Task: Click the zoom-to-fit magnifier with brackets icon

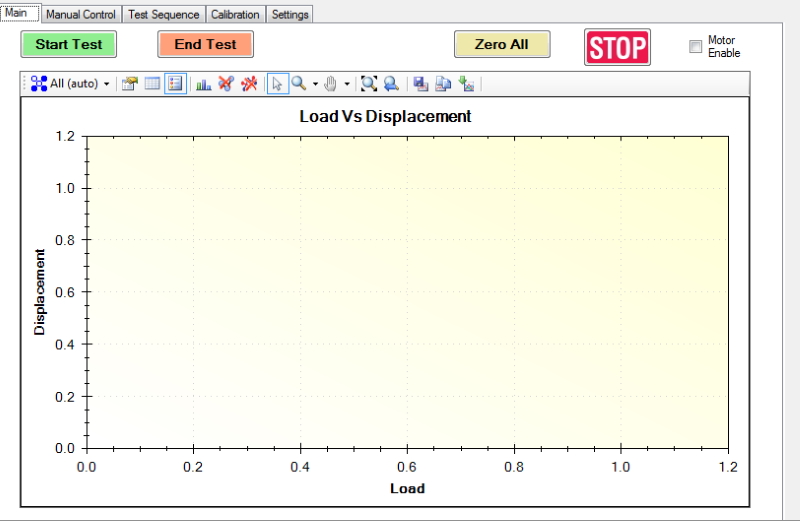Action: coord(369,84)
